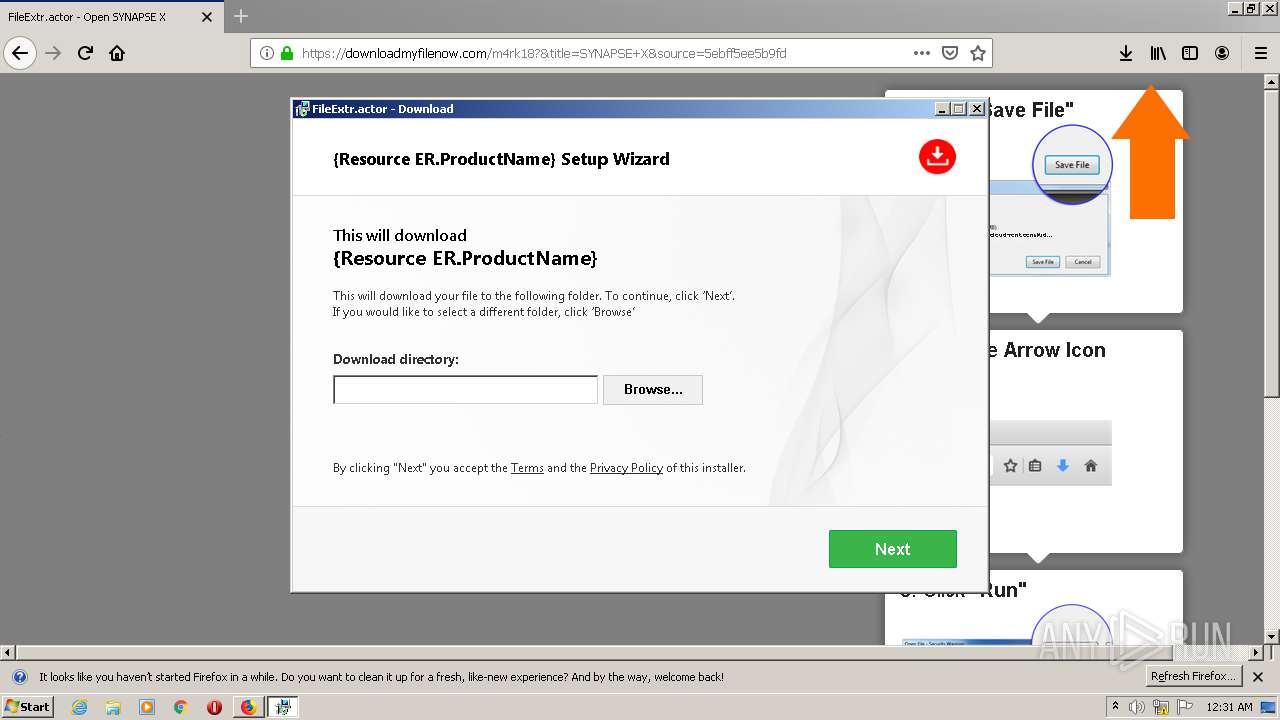Click the 12:31 AM taskbar clock
1280x720 pixels.
tap(1229, 707)
